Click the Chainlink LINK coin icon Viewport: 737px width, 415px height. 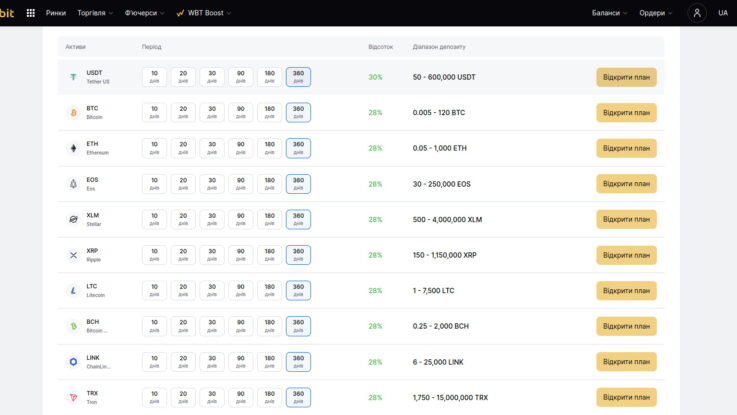73,362
